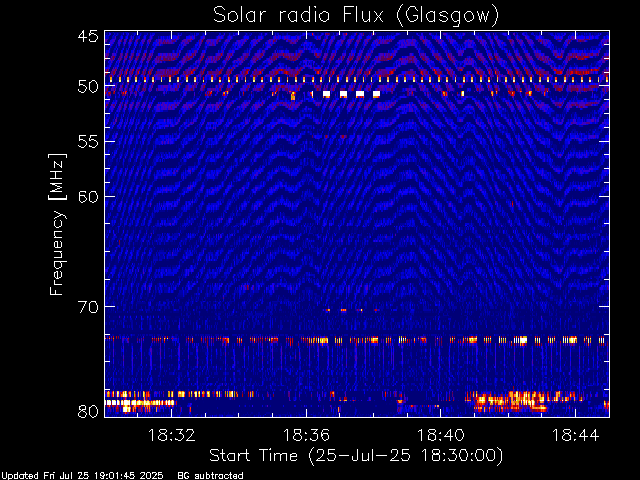Click the 18:32 time tick label
The width and height of the screenshot is (640, 480).
(171, 435)
